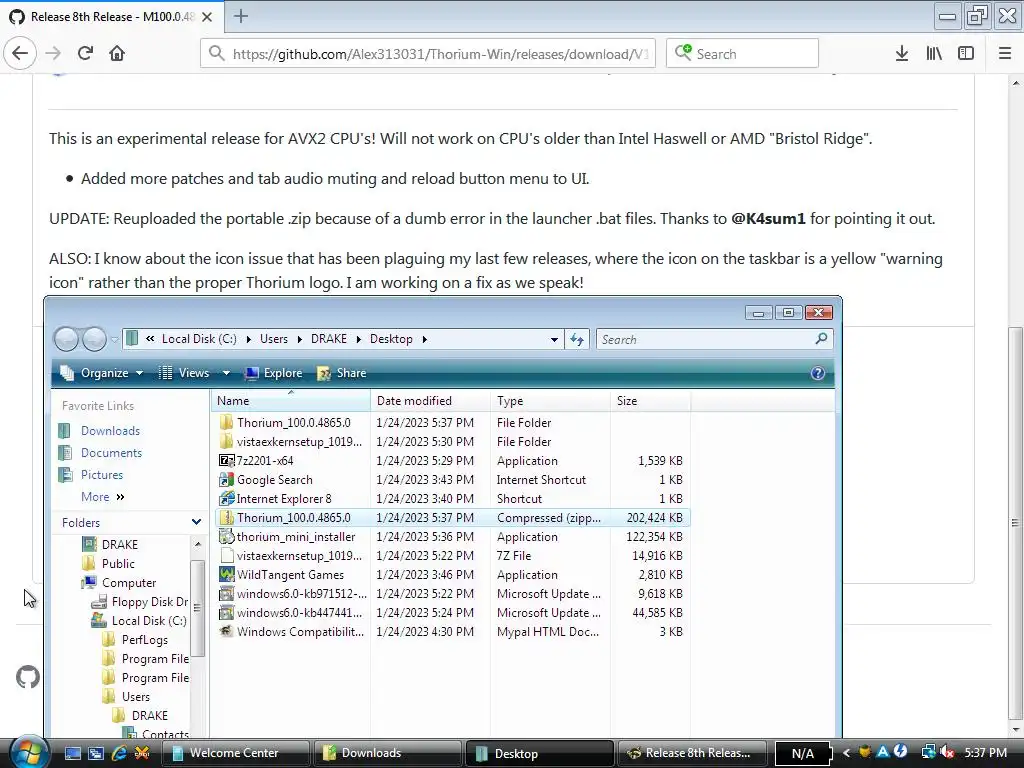Select Users breadcrumb segment
This screenshot has width=1024, height=768.
(x=274, y=339)
